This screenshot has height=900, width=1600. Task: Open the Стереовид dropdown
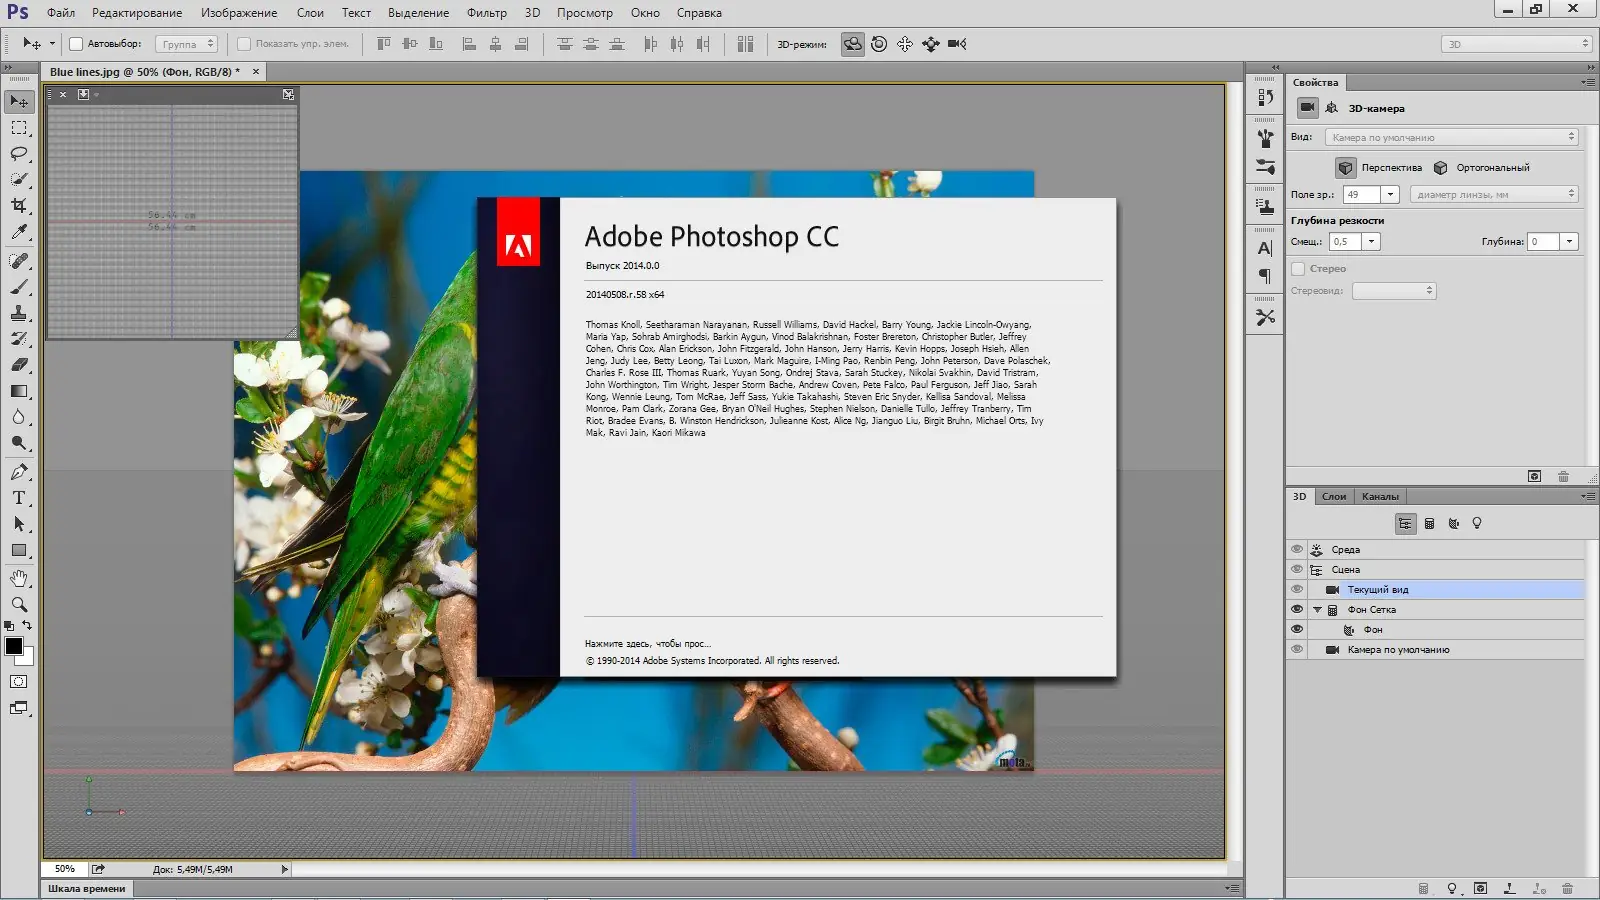(1394, 291)
